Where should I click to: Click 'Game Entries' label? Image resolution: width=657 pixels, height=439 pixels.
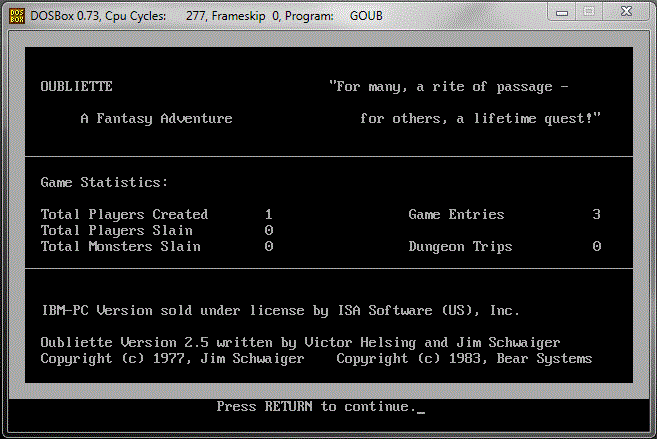(456, 214)
